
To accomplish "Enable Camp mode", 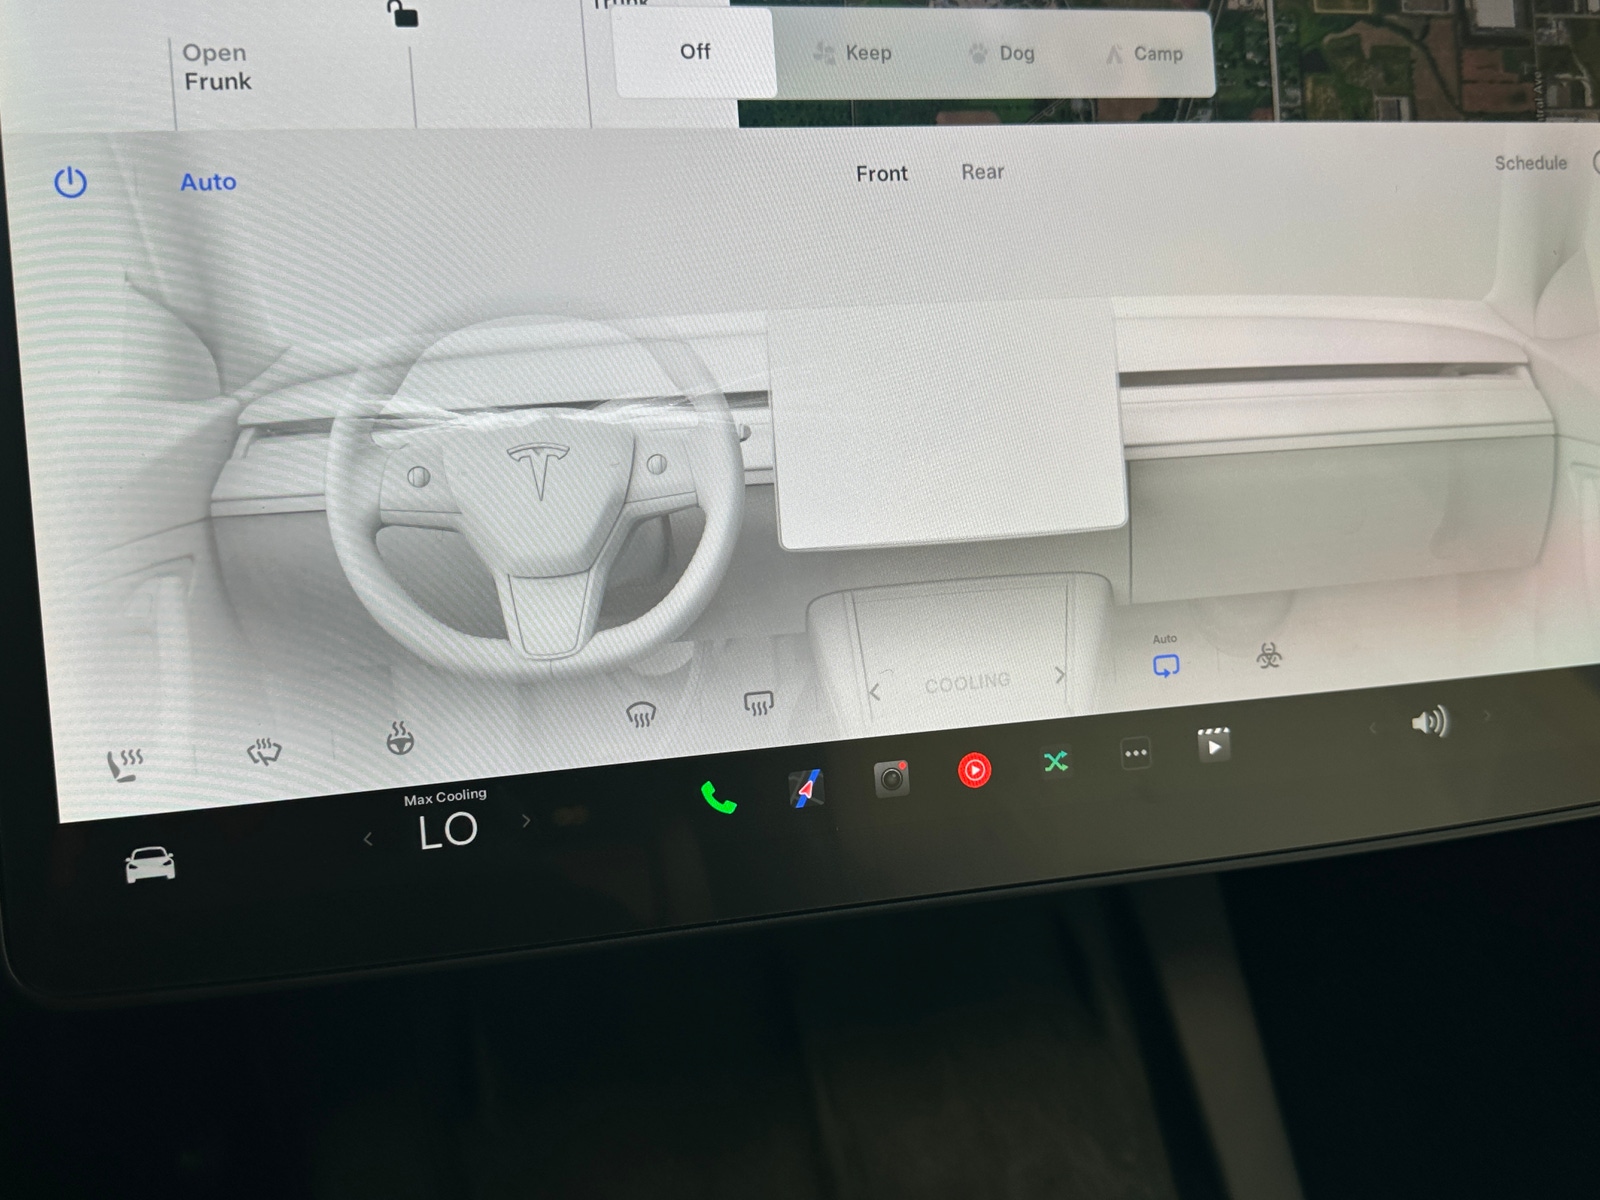I will click(1145, 54).
